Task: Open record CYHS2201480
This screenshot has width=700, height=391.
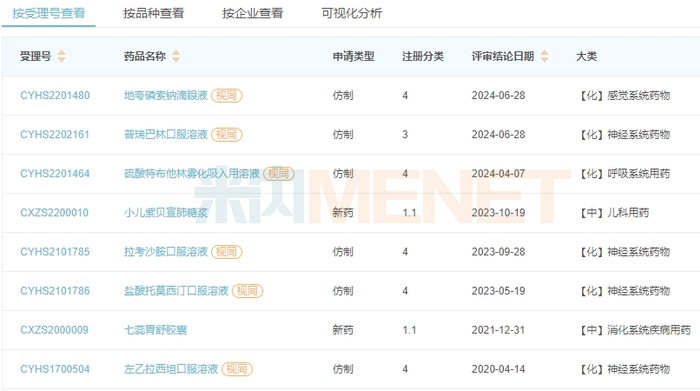Action: pos(55,96)
